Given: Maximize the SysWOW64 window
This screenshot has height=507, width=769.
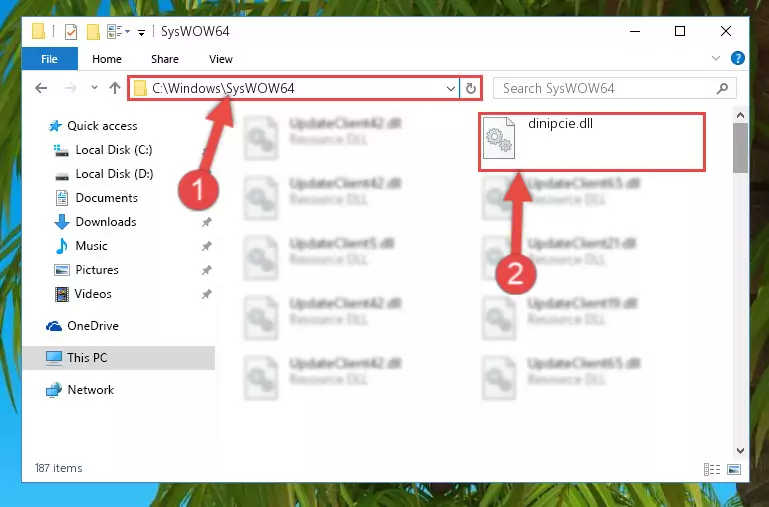Looking at the screenshot, I should 680,31.
